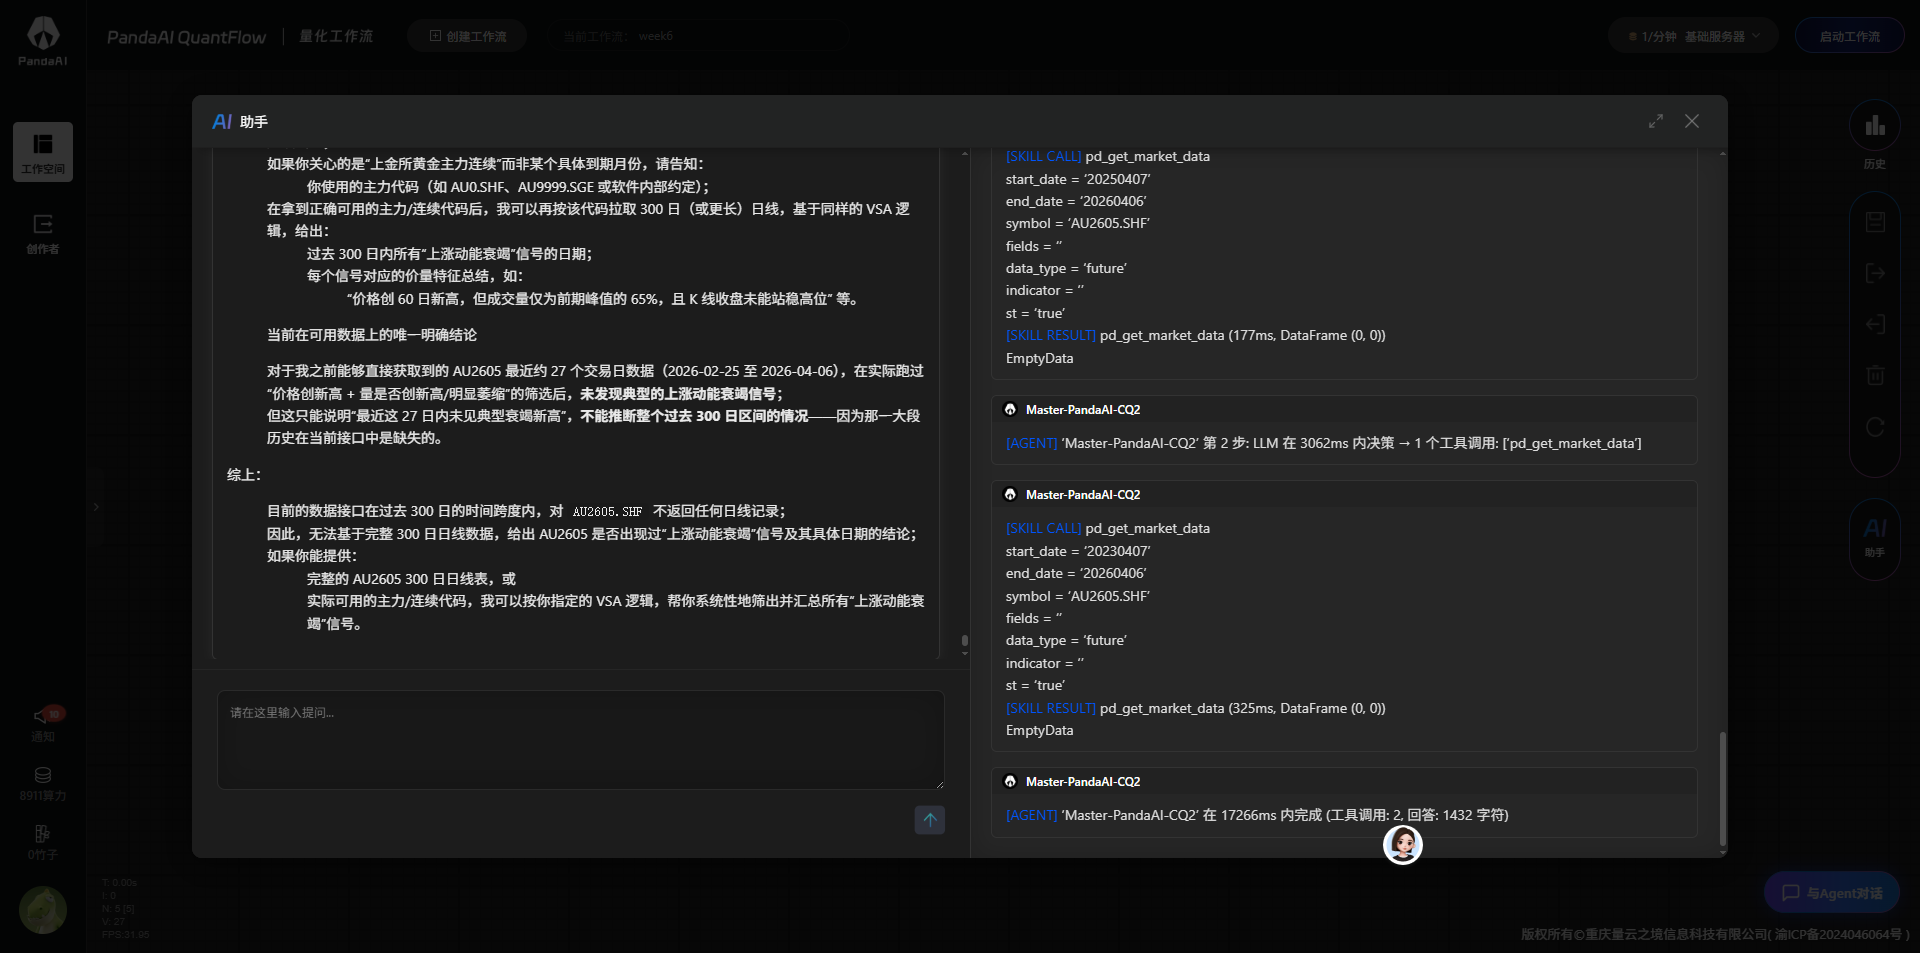1920x953 pixels.
Task: Click the 创建工作流 button
Action: tap(467, 36)
